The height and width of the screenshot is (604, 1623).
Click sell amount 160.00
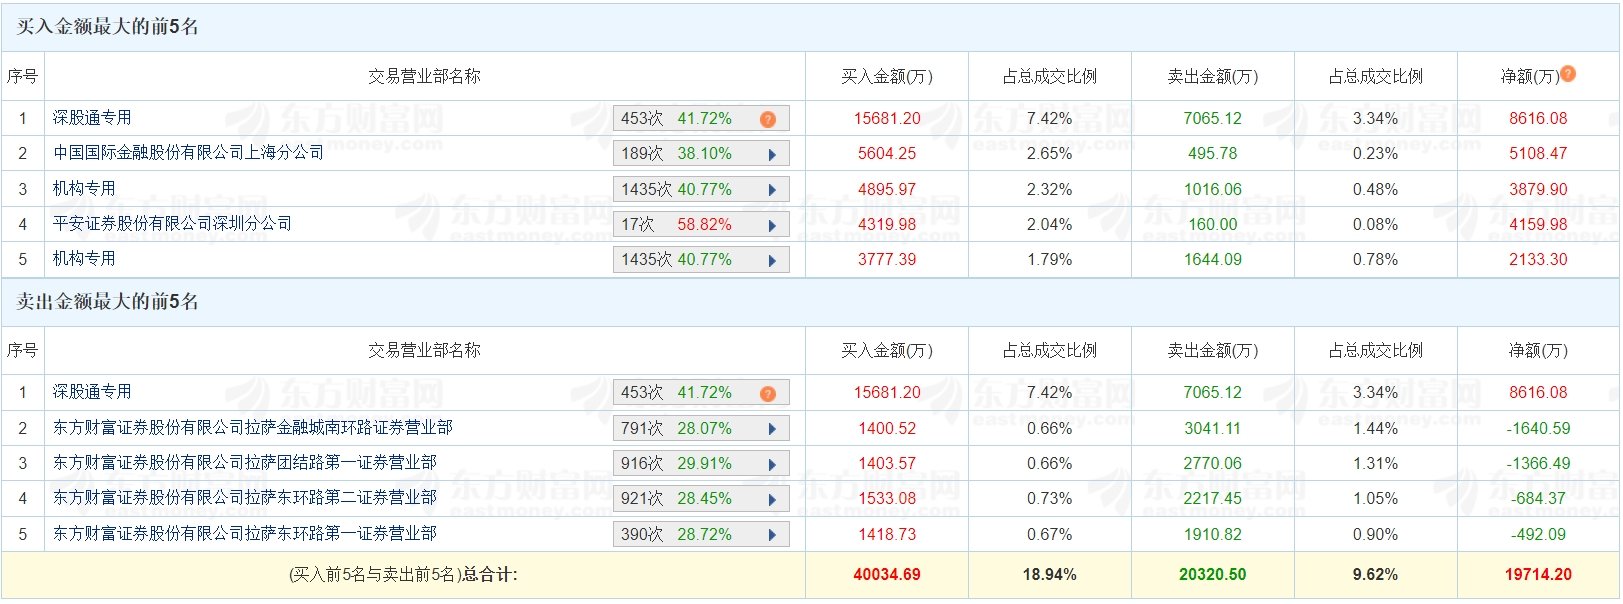click(1213, 224)
